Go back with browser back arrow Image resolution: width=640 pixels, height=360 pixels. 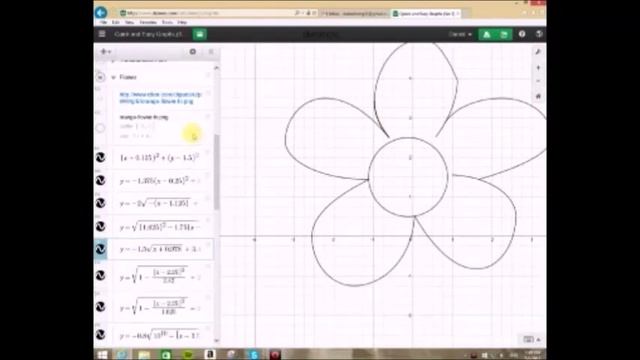pyautogui.click(x=101, y=13)
